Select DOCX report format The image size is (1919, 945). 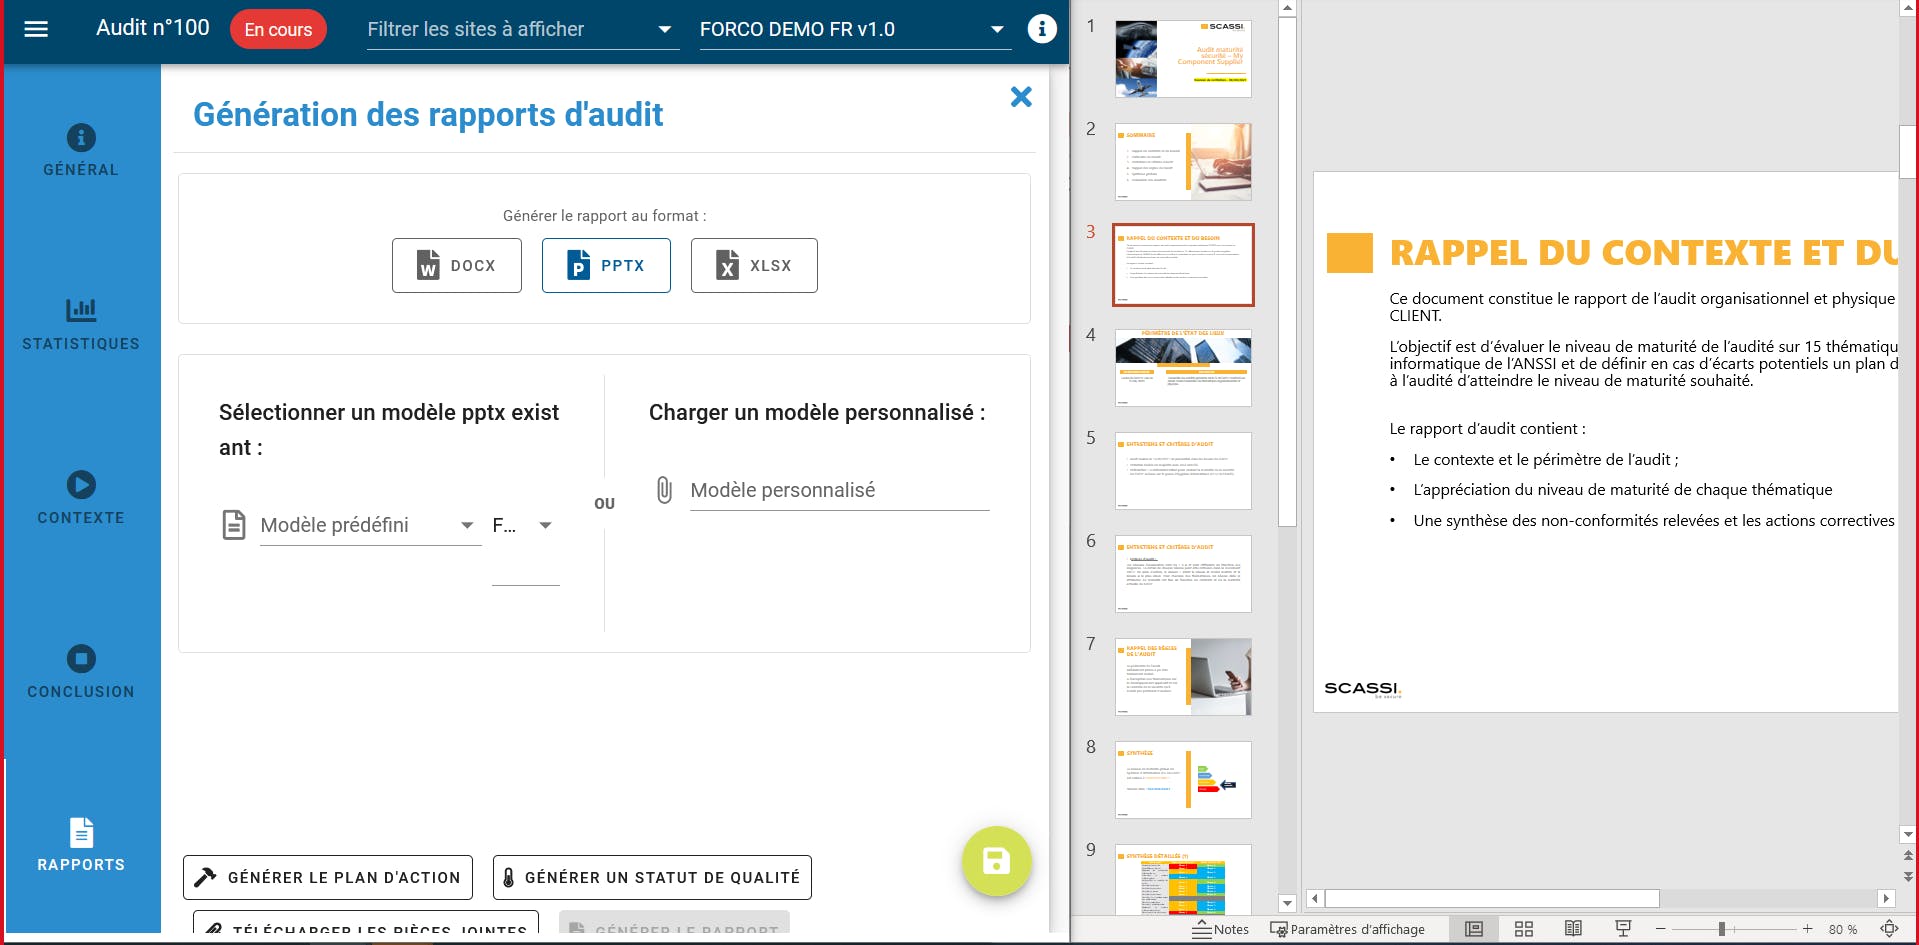[x=457, y=265]
